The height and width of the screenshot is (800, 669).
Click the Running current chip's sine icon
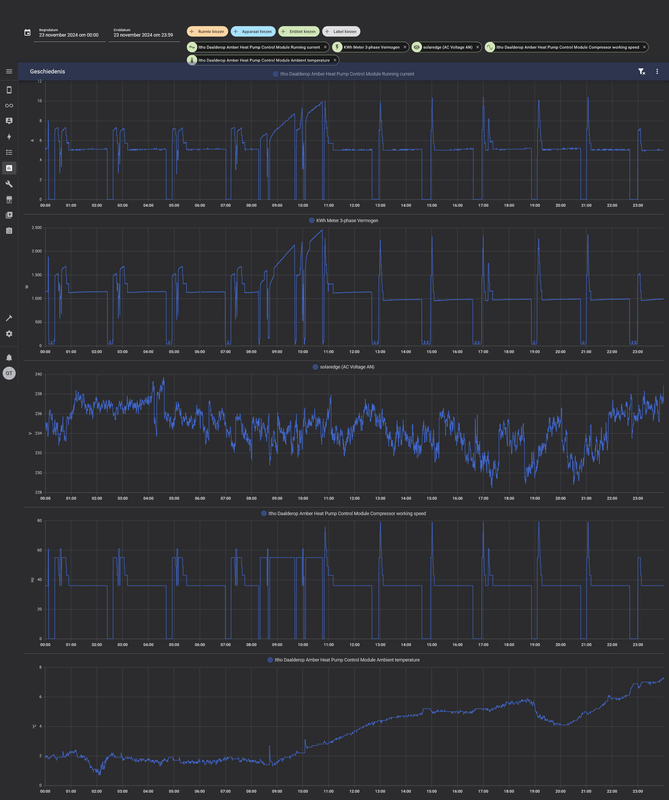click(192, 47)
